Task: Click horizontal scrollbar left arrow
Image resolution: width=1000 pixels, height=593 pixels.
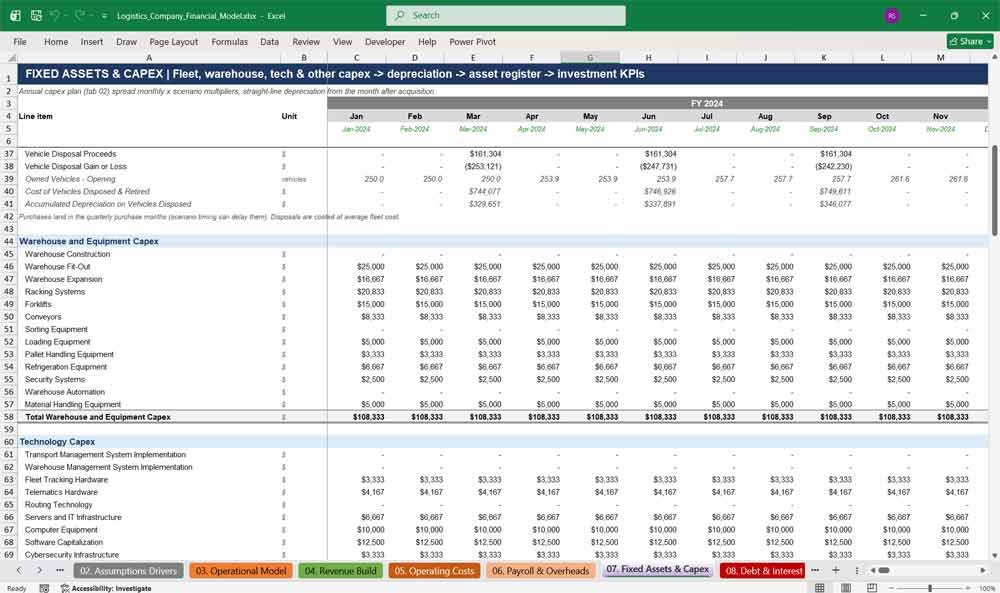Action: click(873, 571)
